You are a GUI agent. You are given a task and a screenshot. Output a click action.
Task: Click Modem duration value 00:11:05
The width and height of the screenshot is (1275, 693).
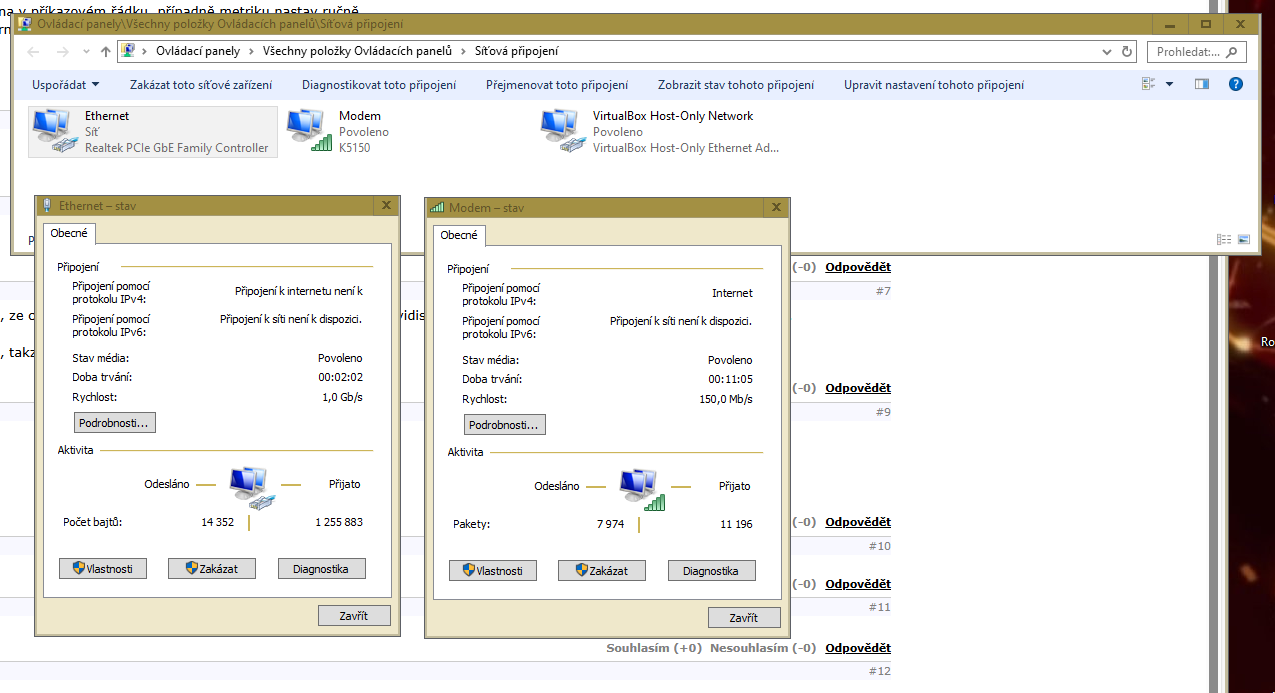click(730, 379)
